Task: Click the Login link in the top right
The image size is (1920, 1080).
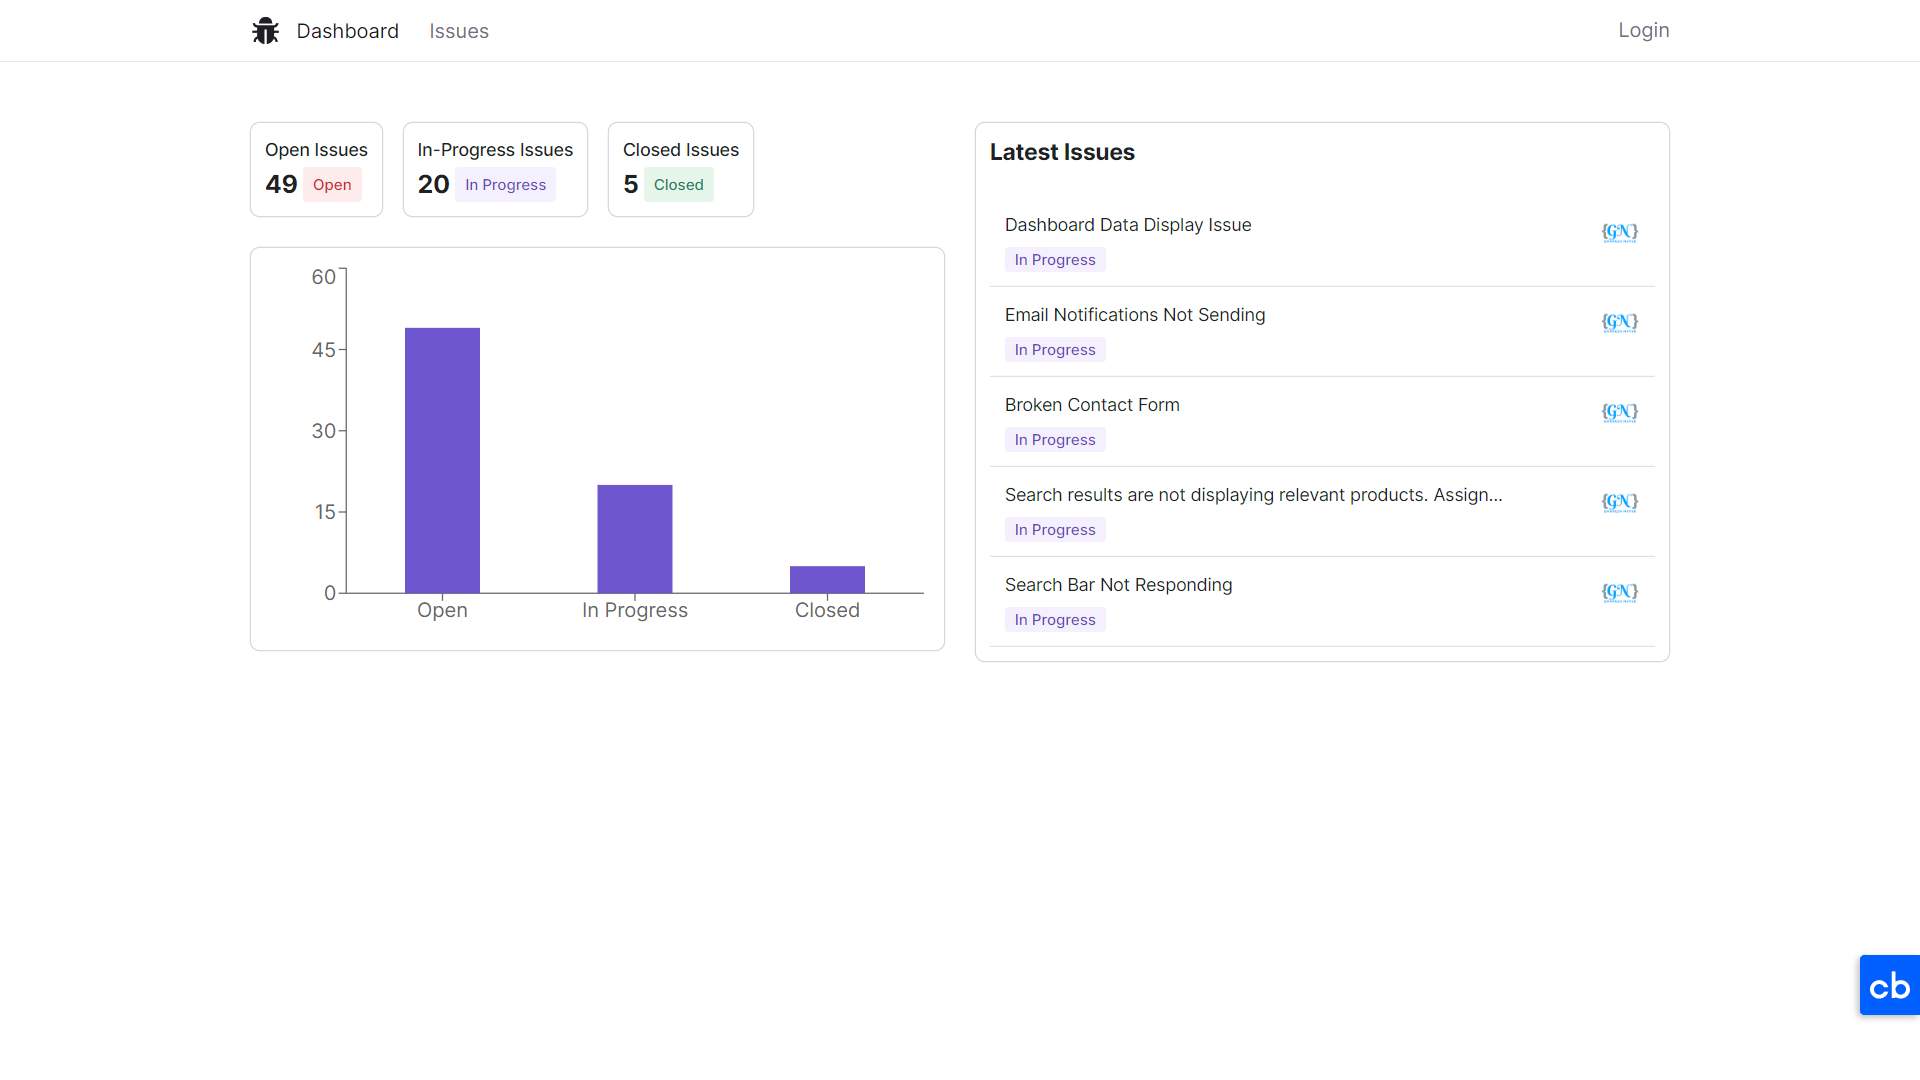Action: point(1643,30)
